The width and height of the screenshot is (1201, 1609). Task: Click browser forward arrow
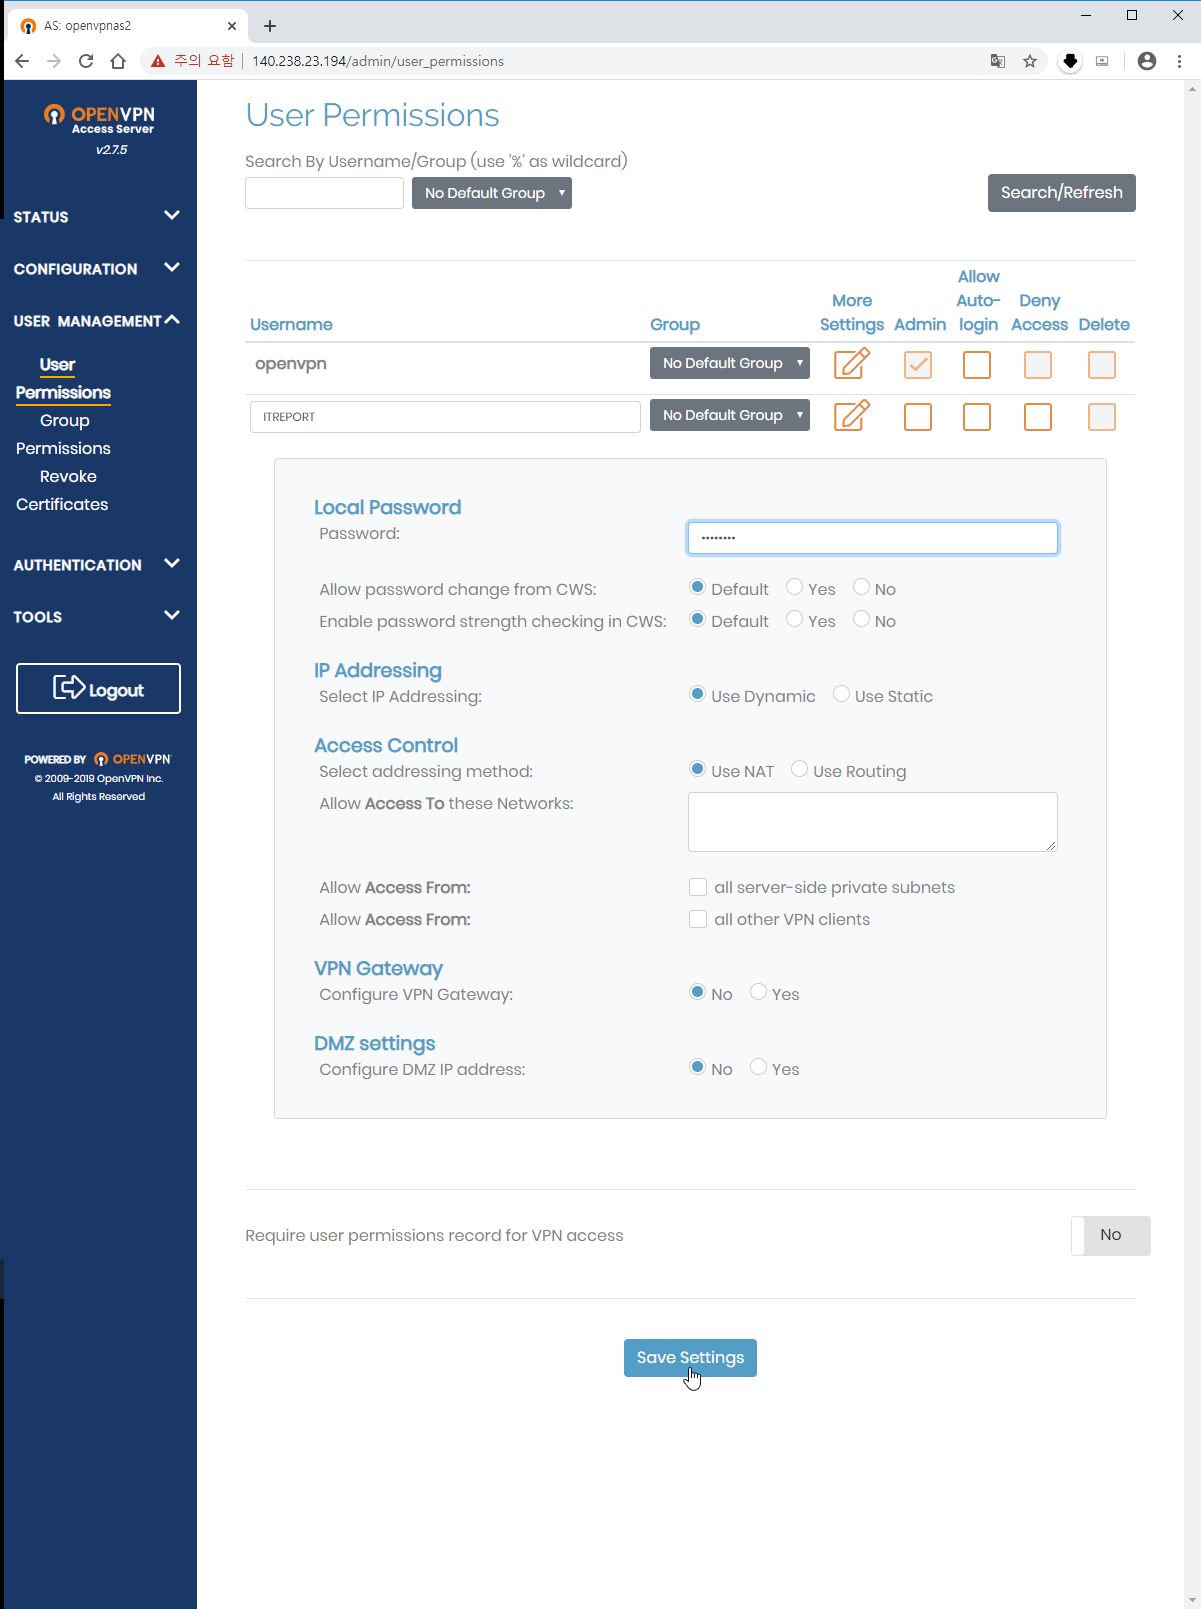[54, 61]
